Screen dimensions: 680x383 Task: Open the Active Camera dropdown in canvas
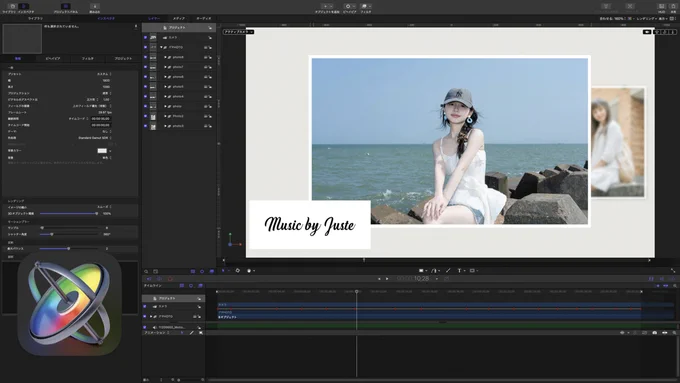(239, 32)
